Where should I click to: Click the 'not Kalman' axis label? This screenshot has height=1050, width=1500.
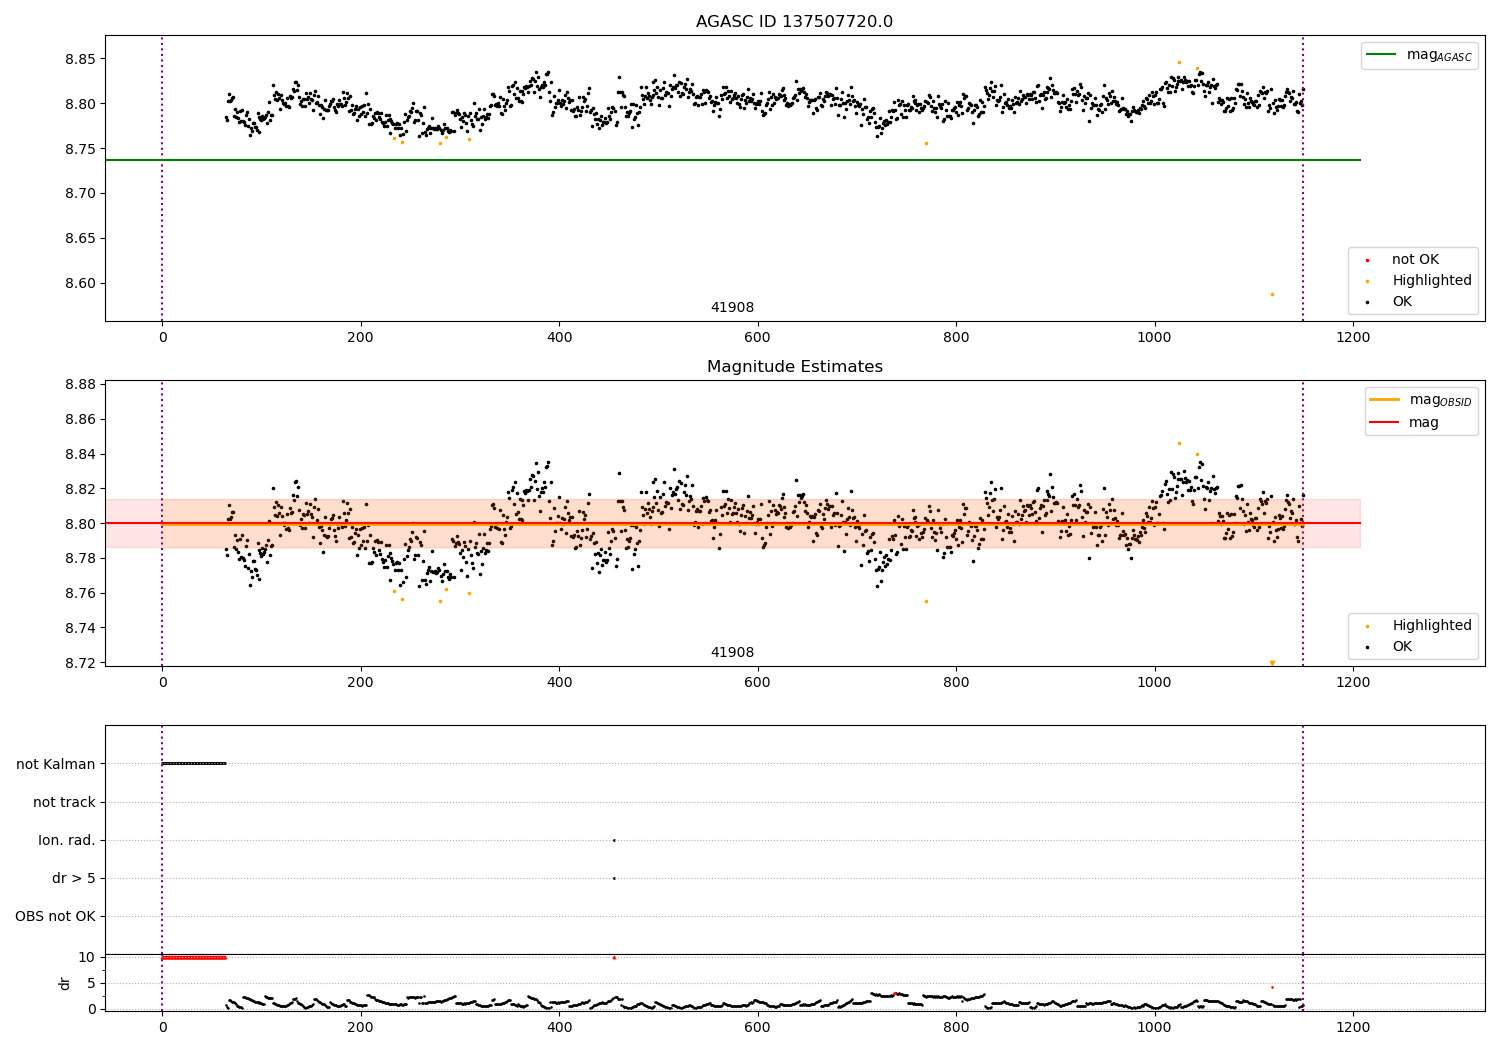(56, 765)
